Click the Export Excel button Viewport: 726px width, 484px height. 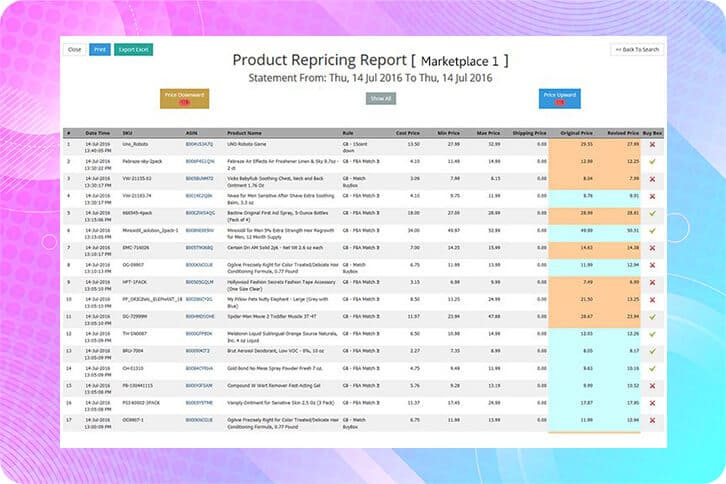(x=133, y=50)
